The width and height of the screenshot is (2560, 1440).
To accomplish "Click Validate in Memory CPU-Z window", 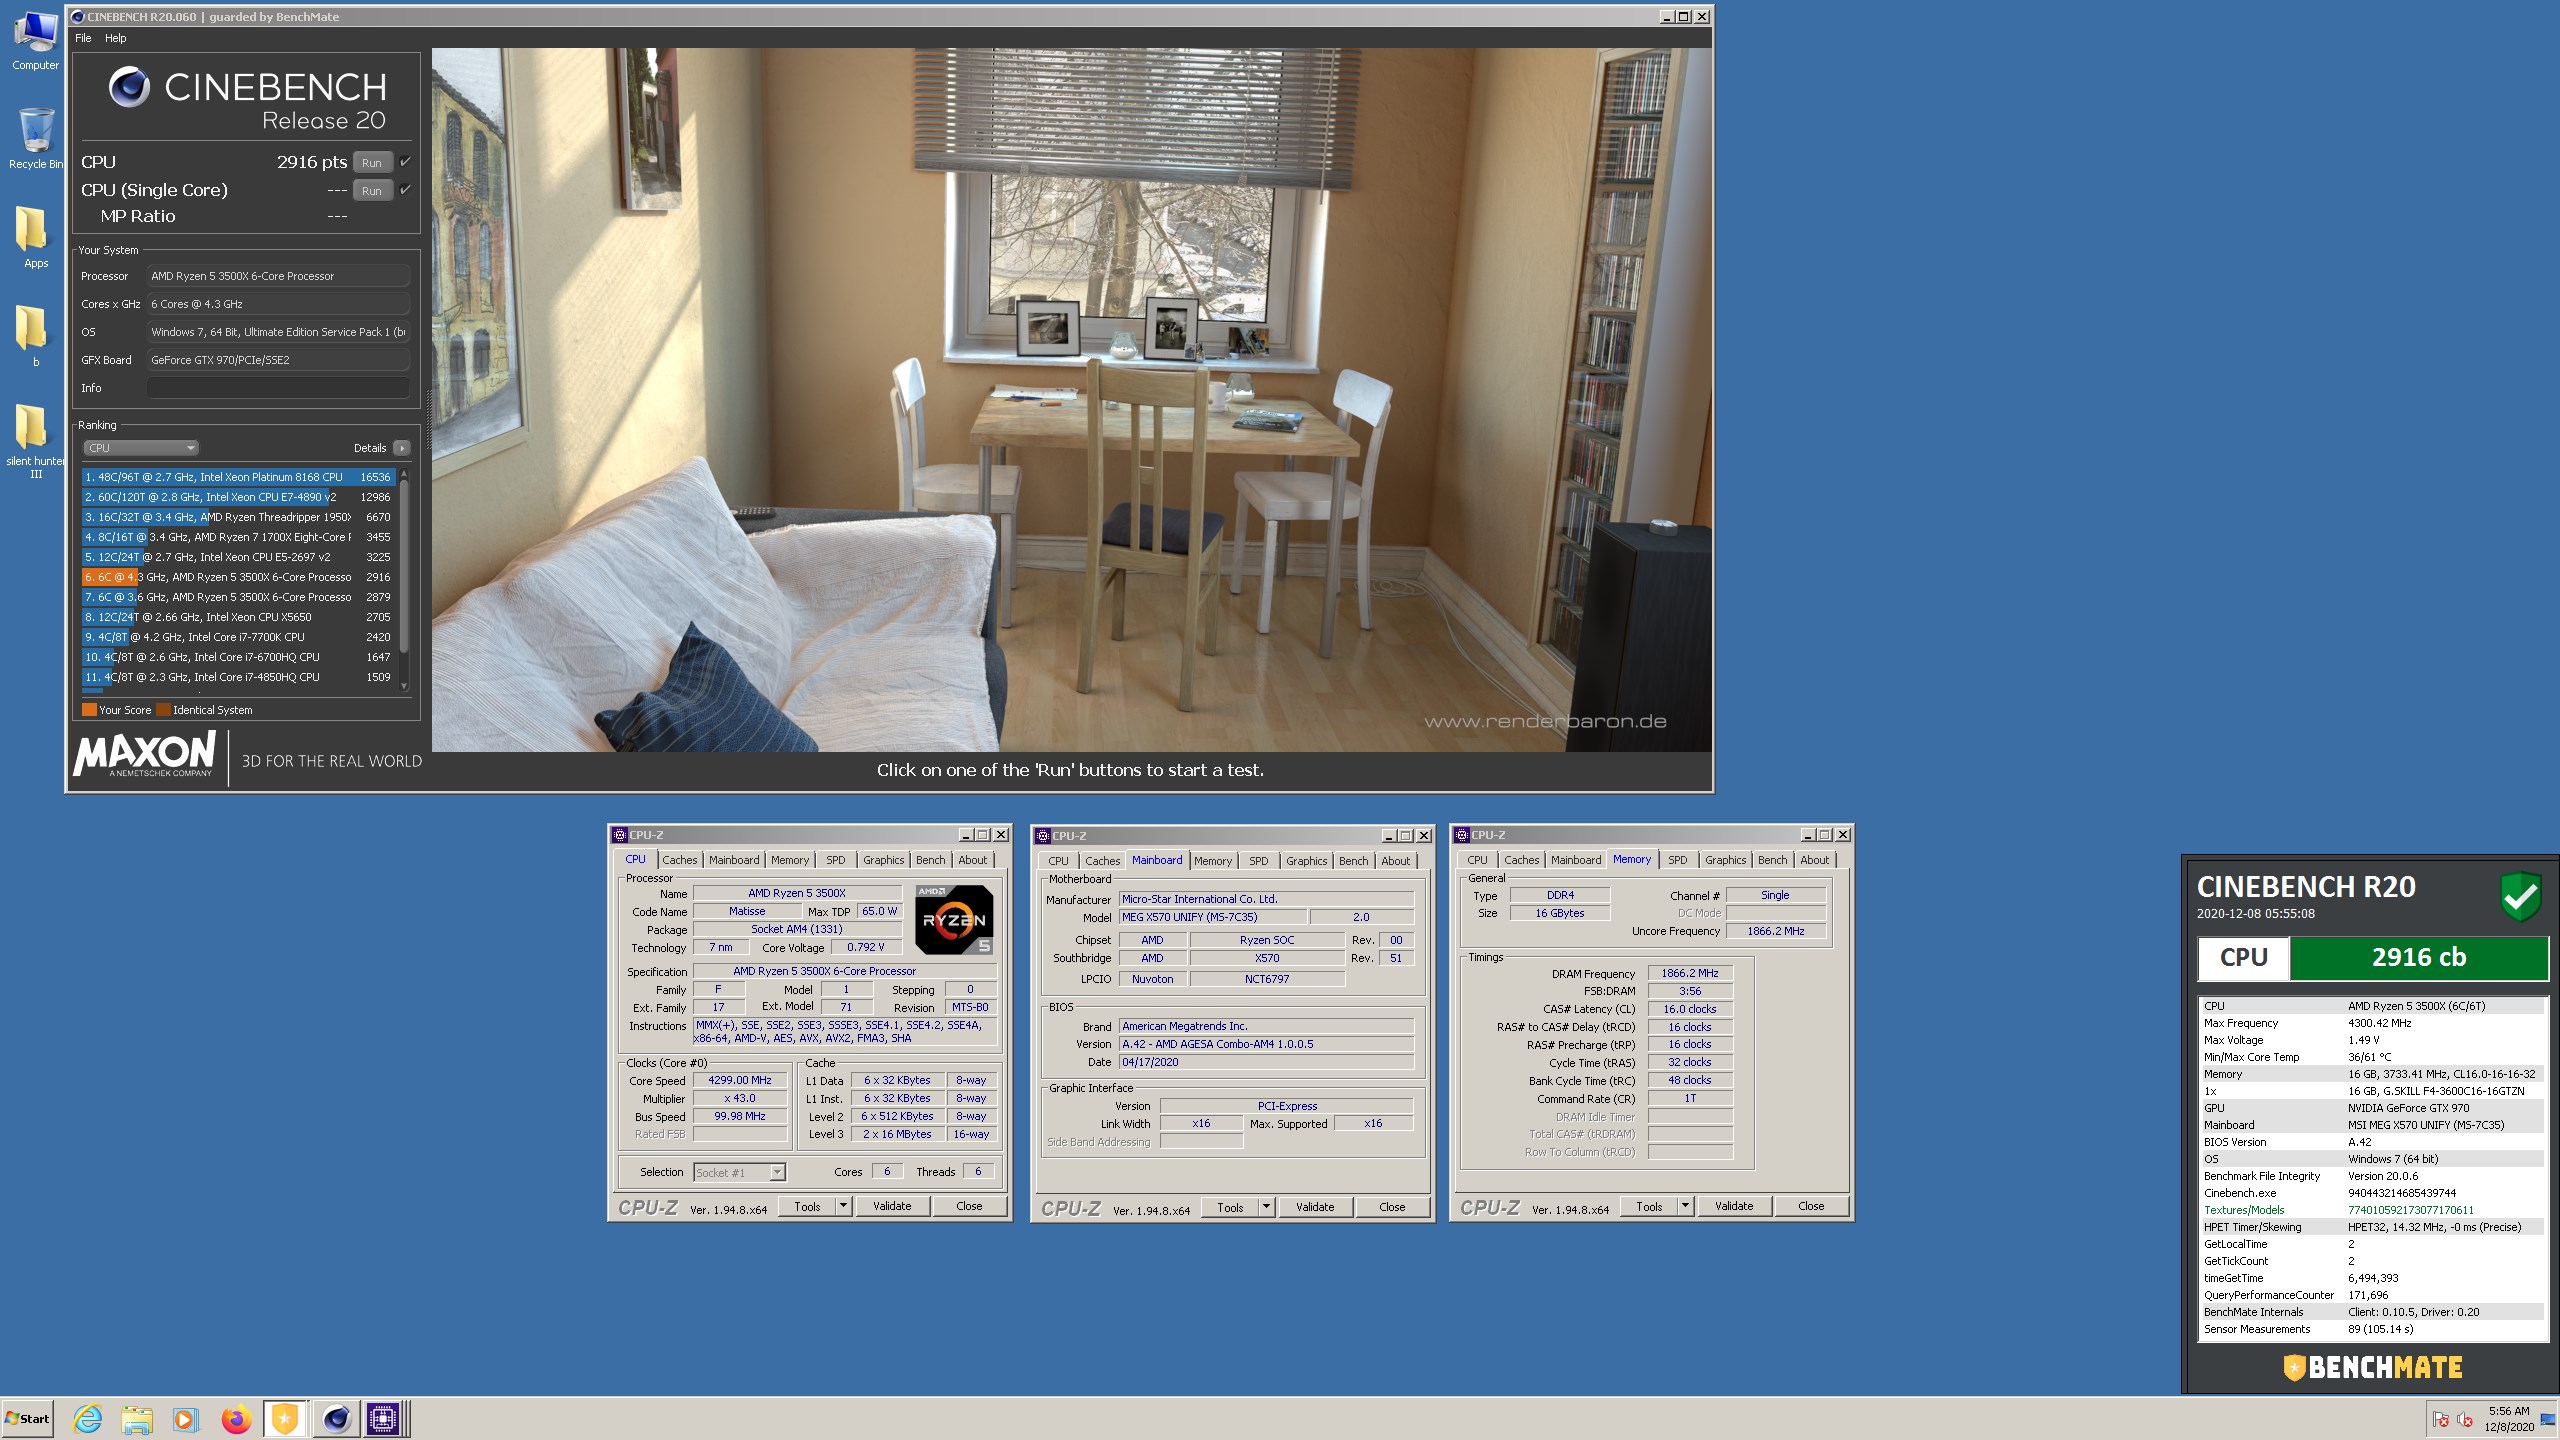I will 1734,1206.
